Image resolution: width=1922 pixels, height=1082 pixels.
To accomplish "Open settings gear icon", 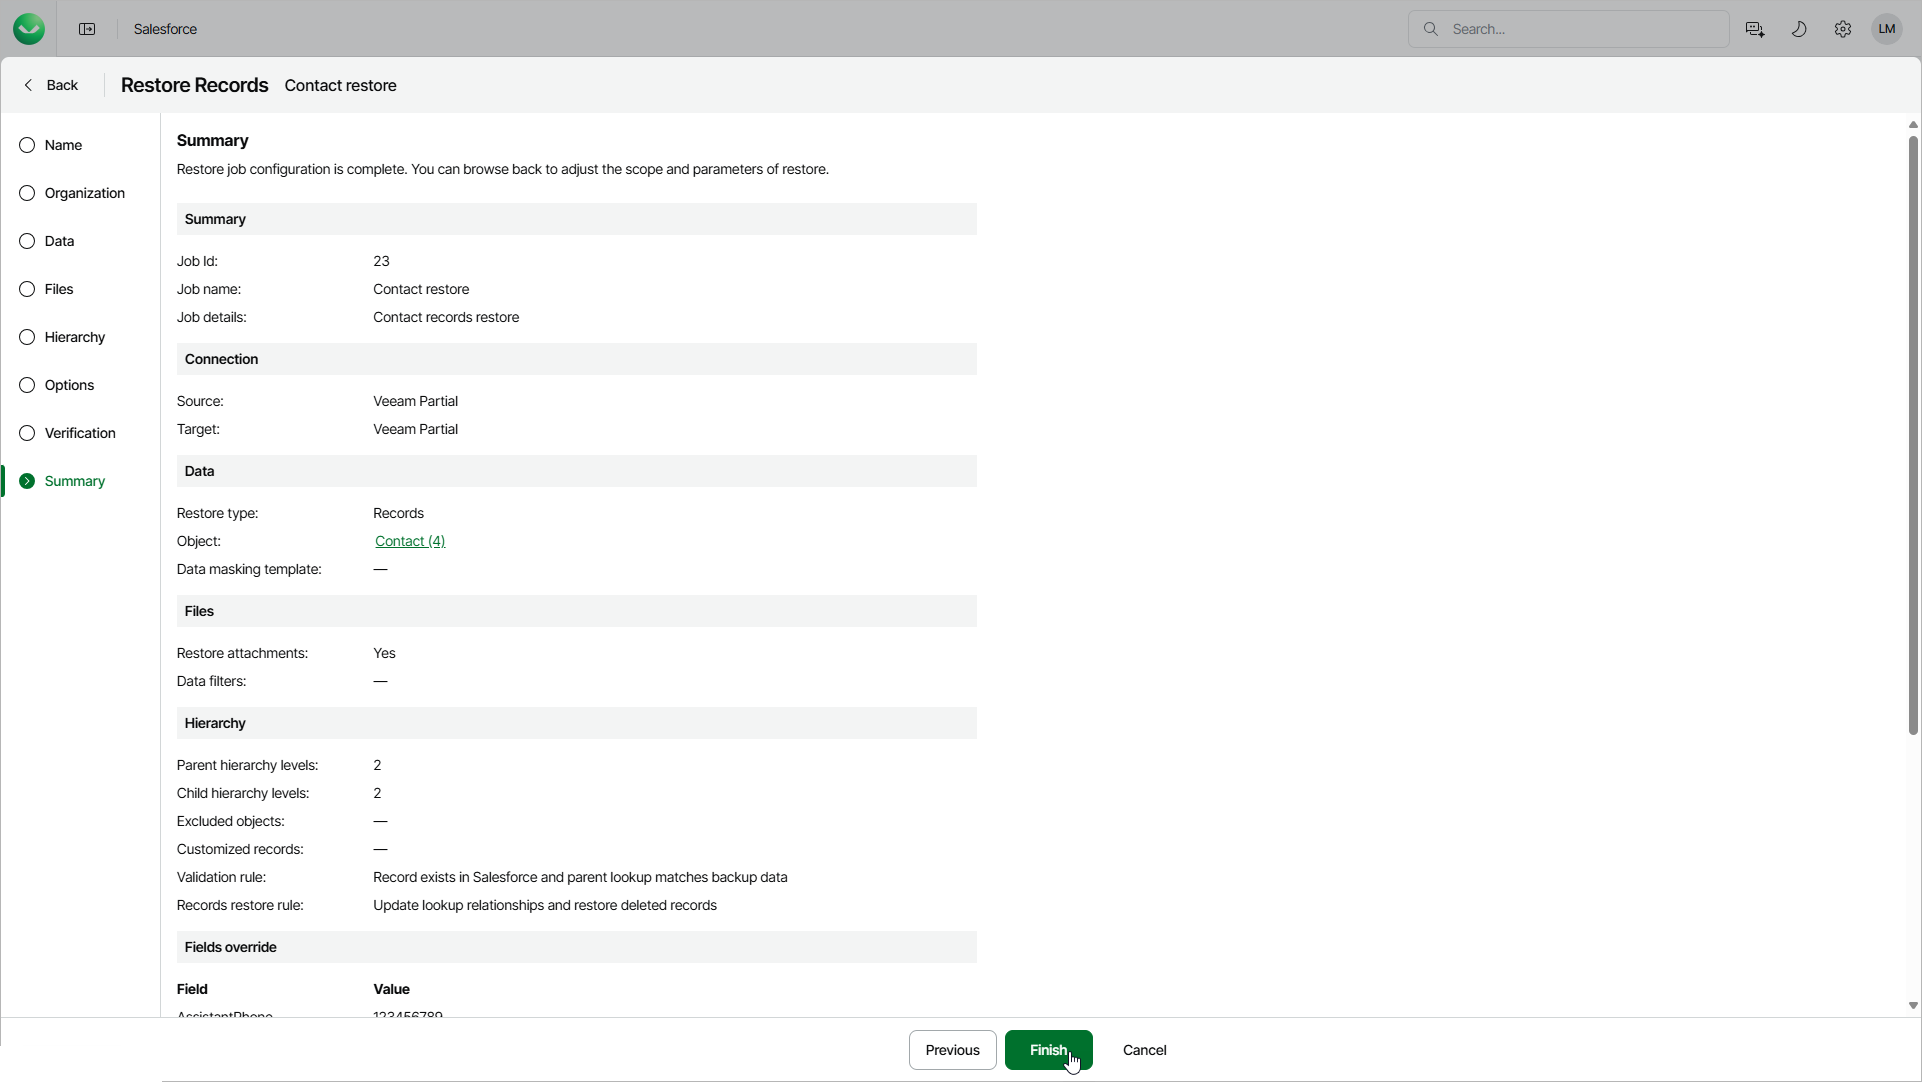I will click(1843, 29).
